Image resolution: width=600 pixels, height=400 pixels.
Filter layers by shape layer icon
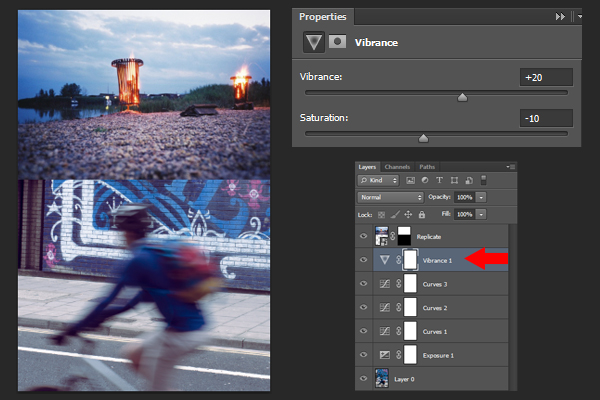pyautogui.click(x=454, y=180)
